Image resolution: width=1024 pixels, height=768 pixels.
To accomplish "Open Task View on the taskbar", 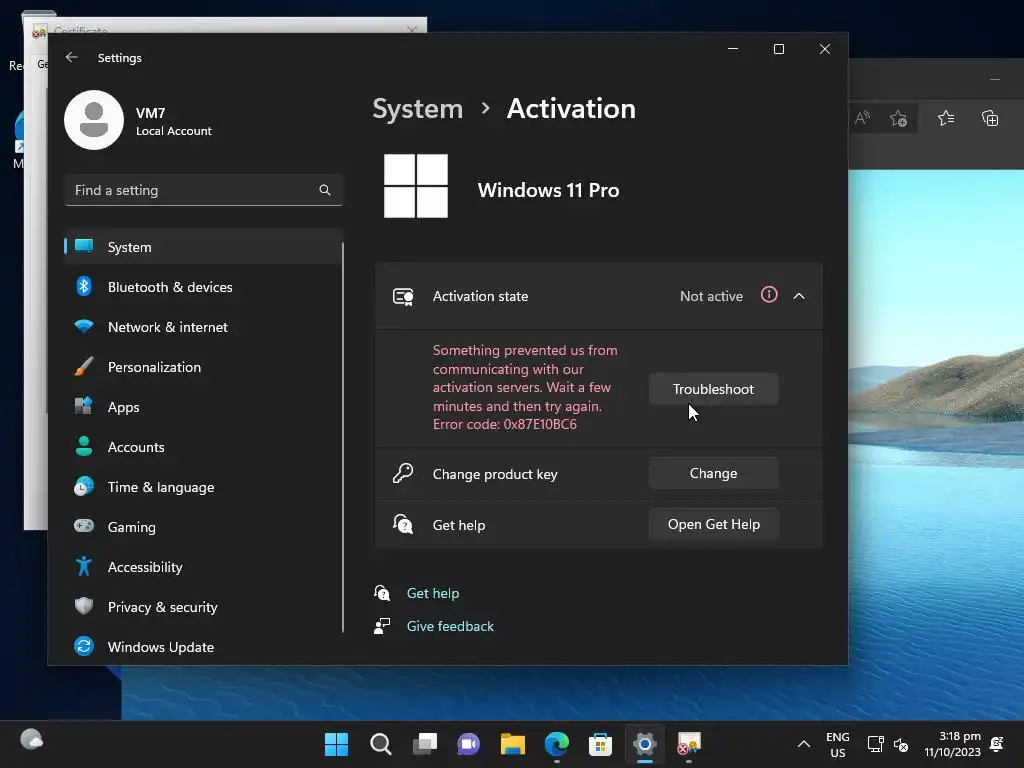I will click(x=424, y=744).
